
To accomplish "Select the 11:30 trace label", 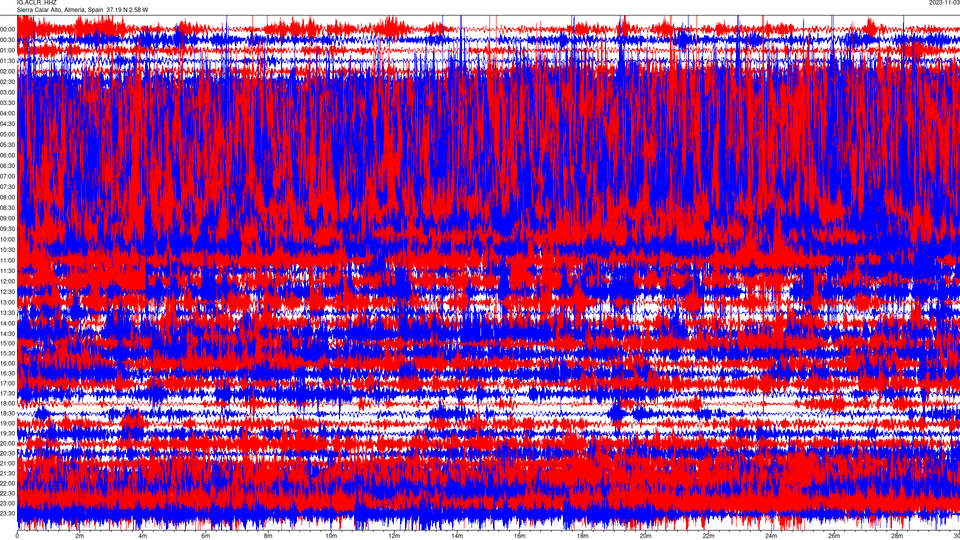I will pyautogui.click(x=7, y=271).
